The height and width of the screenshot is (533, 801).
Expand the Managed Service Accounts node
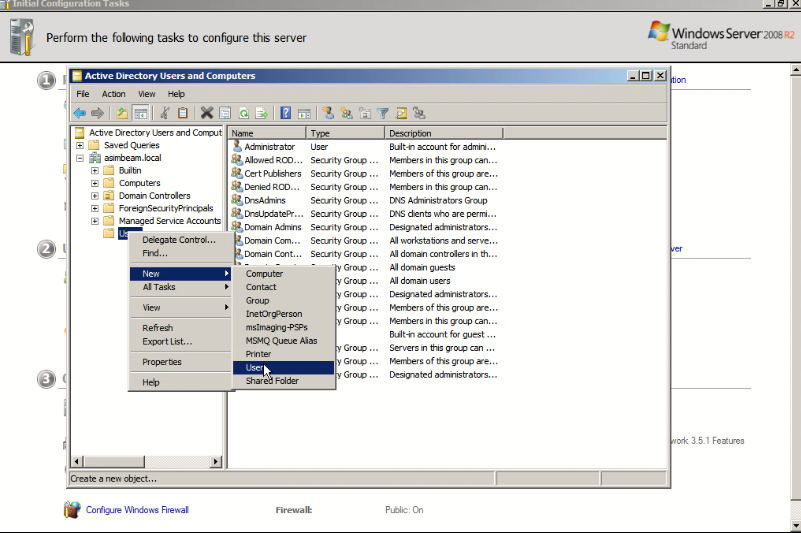(95, 221)
